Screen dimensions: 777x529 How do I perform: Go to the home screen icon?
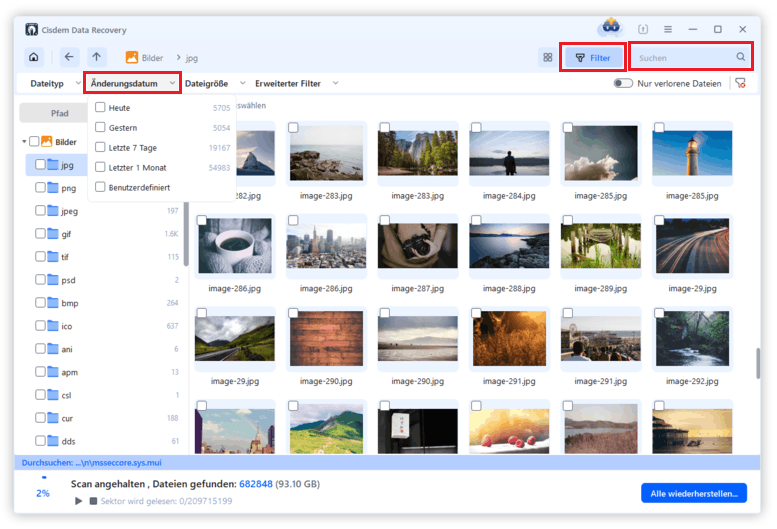[x=34, y=58]
